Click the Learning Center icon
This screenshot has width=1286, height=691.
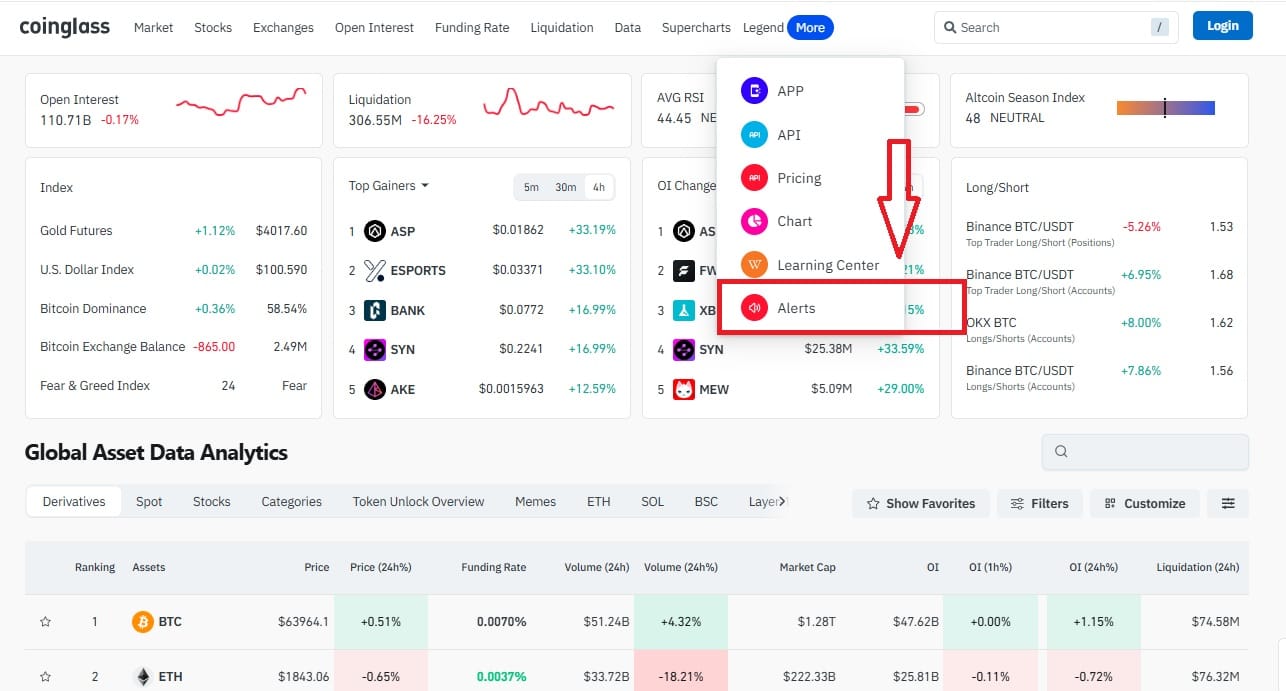(x=753, y=265)
